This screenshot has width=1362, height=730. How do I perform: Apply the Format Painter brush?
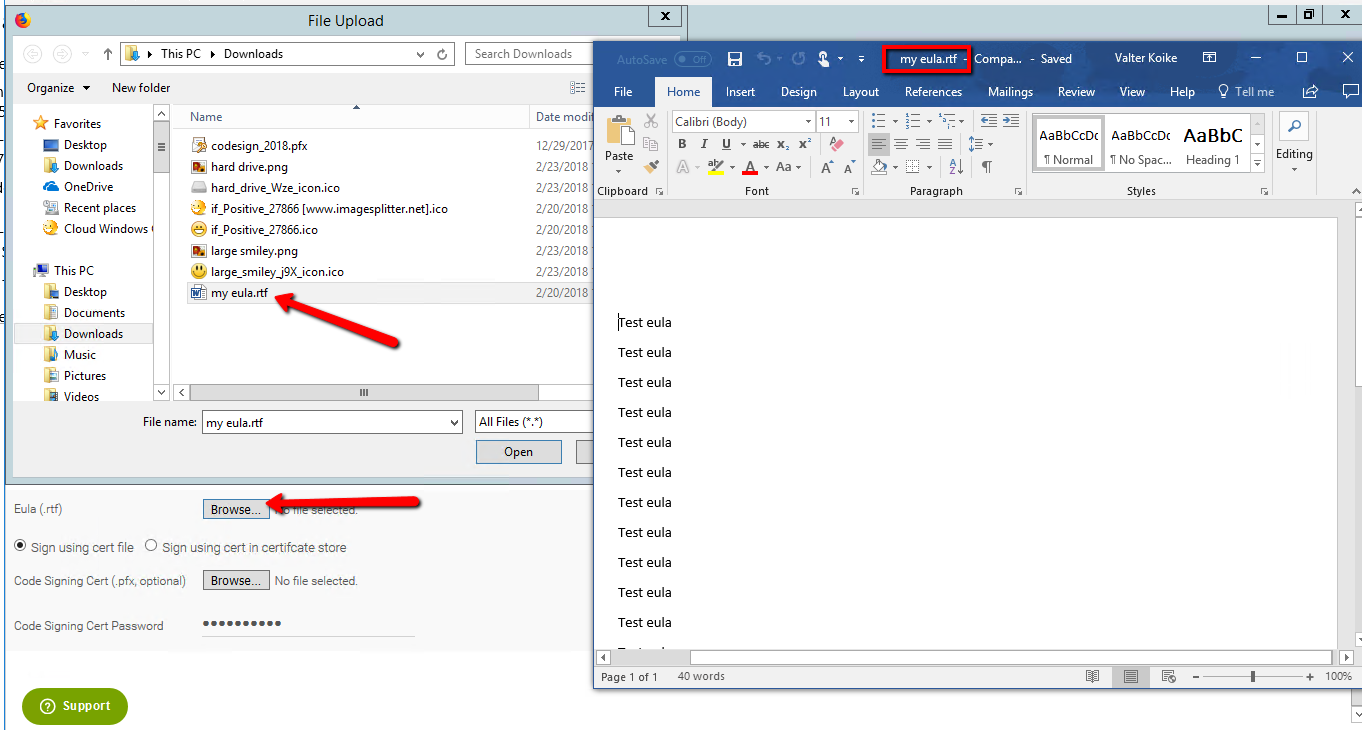(652, 166)
